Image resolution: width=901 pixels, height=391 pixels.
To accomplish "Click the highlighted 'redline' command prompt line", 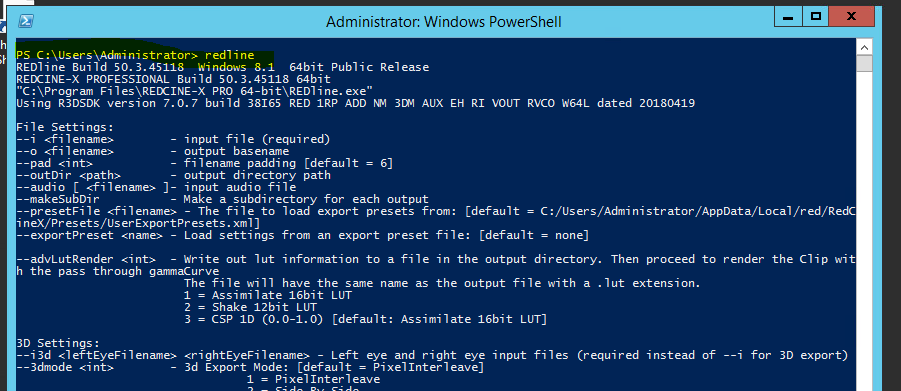I will click(135, 55).
